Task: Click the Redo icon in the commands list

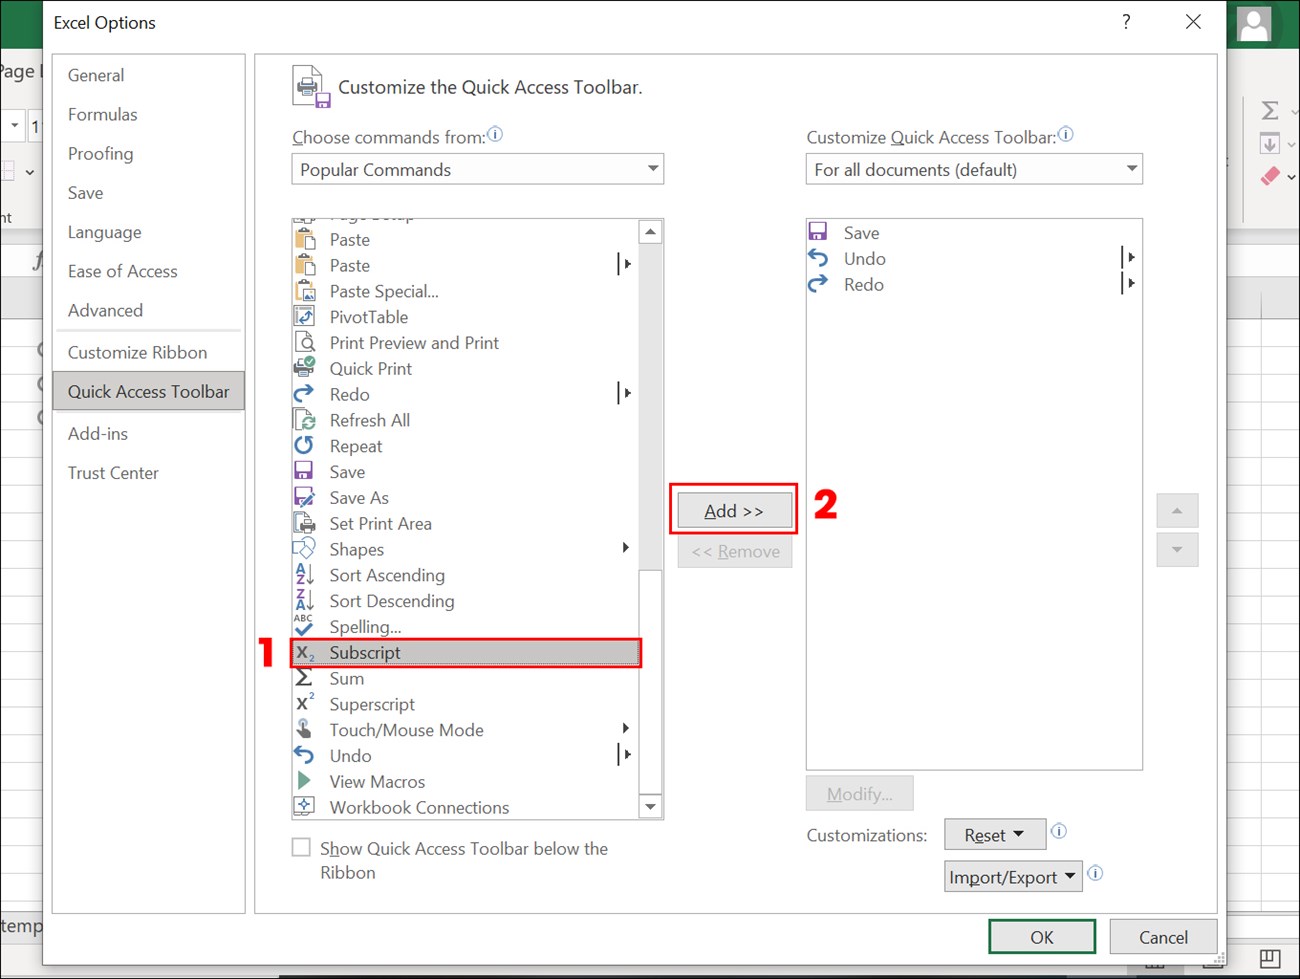Action: coord(304,394)
